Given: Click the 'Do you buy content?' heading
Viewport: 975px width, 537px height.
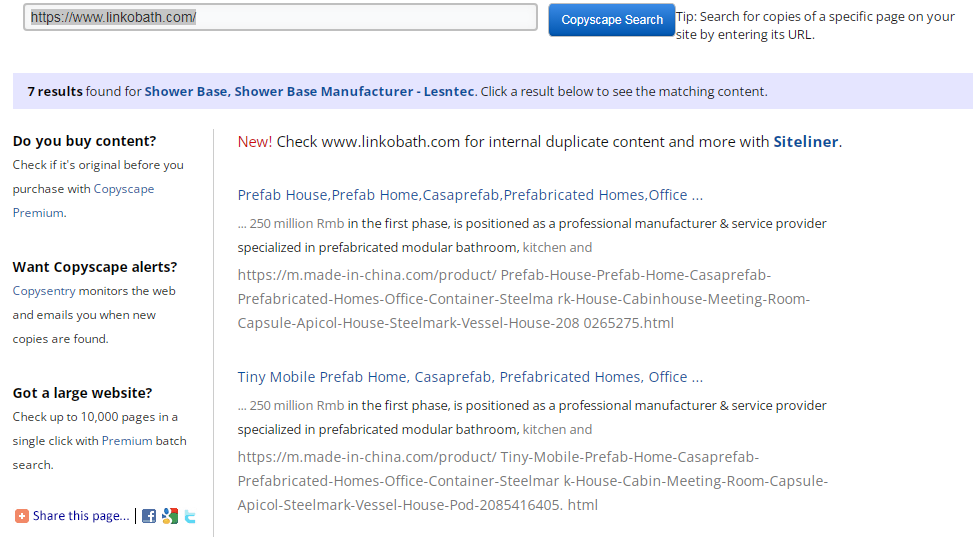Looking at the screenshot, I should [x=85, y=141].
